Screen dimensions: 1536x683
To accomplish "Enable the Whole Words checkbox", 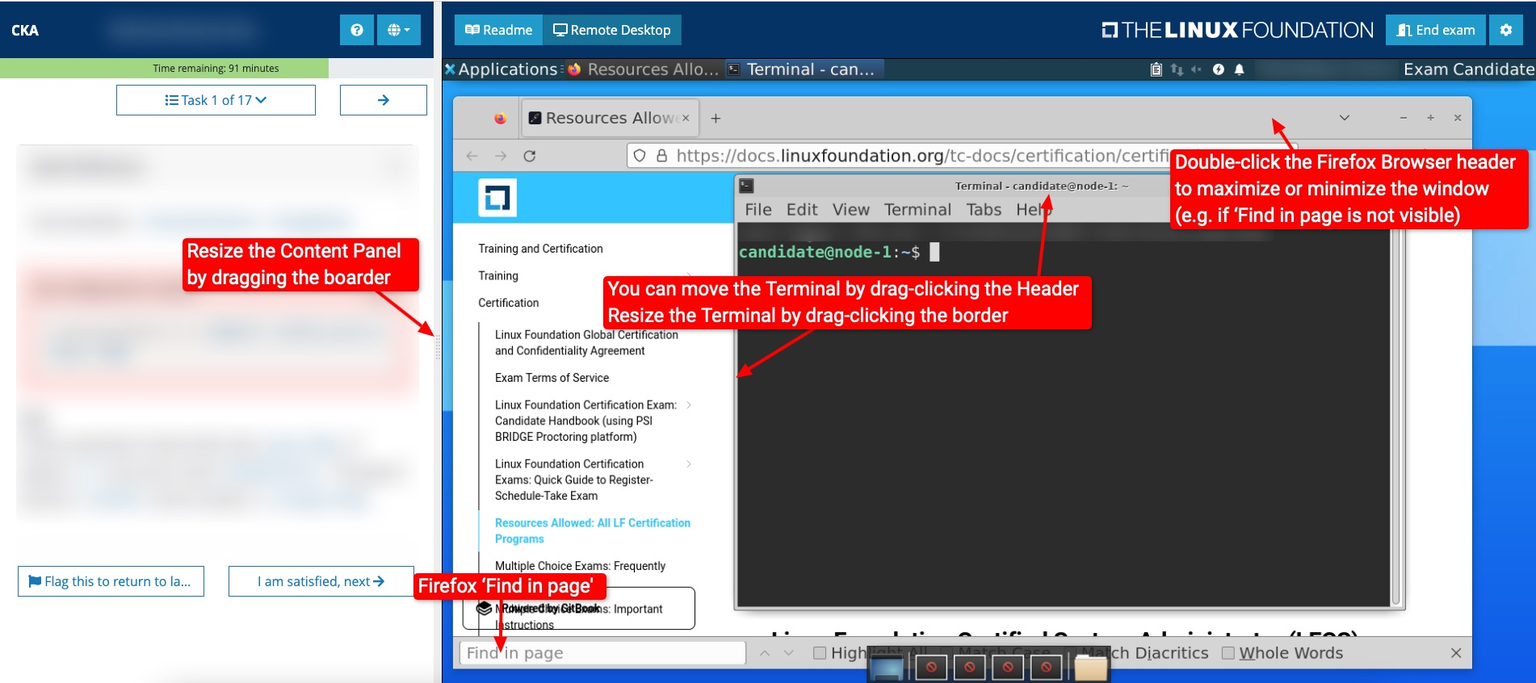I will pos(1228,653).
